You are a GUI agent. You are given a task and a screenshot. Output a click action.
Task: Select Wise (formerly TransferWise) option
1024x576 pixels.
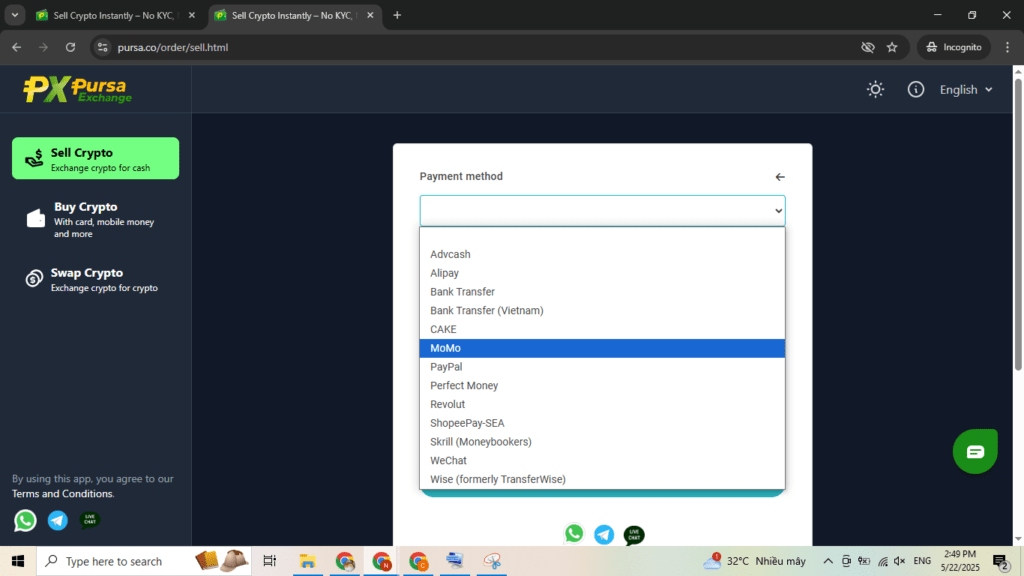pos(602,479)
